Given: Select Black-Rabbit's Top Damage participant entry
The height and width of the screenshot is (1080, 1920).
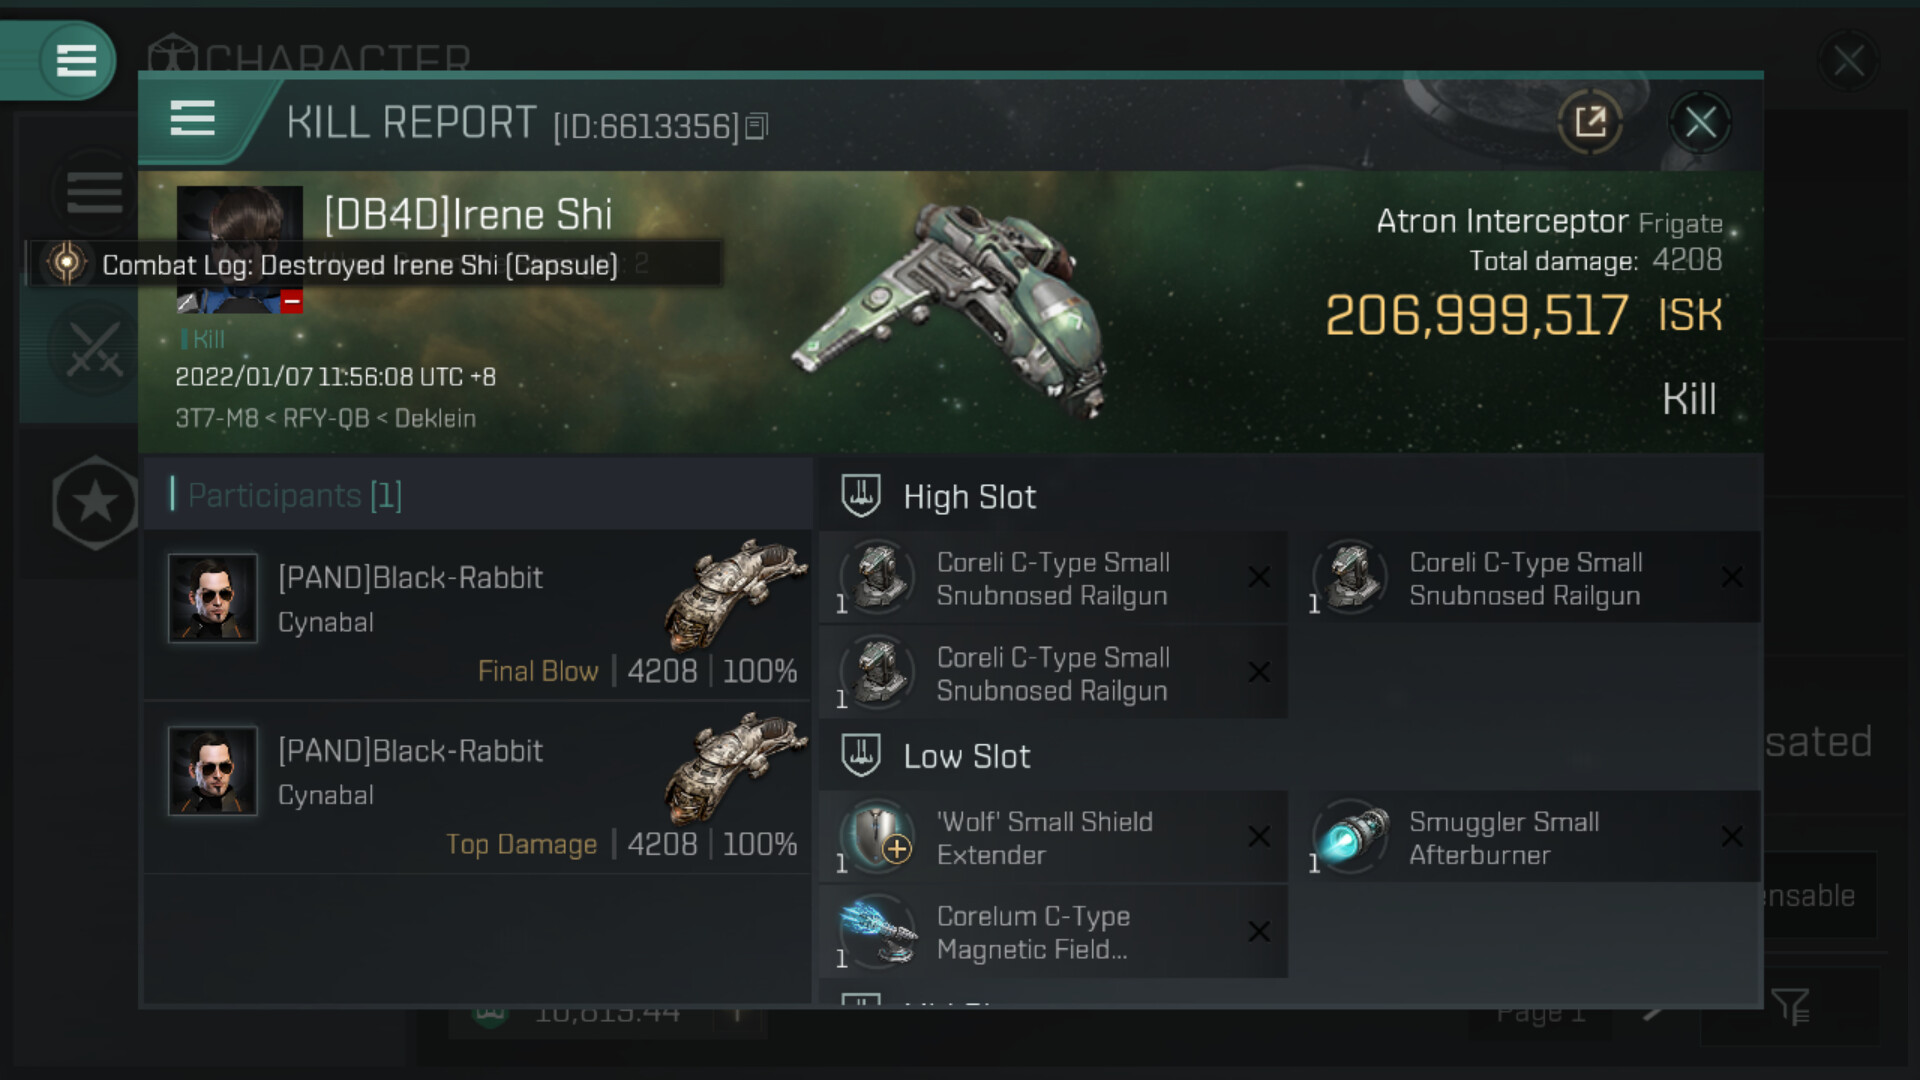Looking at the screenshot, I should 478,788.
